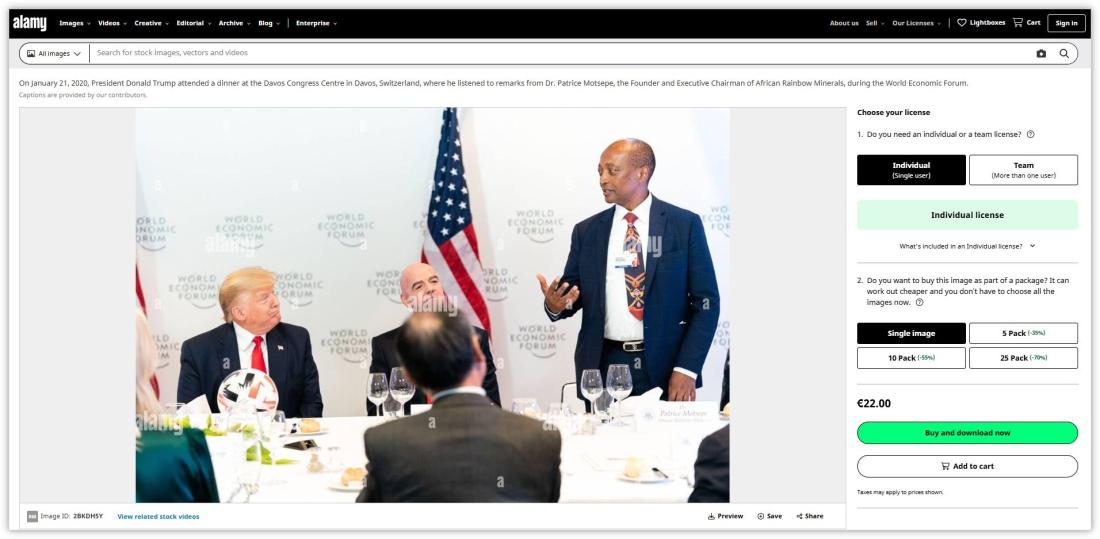Viewport: 1100px width, 539px height.
Task: Open the Editorial menu
Action: coord(194,23)
